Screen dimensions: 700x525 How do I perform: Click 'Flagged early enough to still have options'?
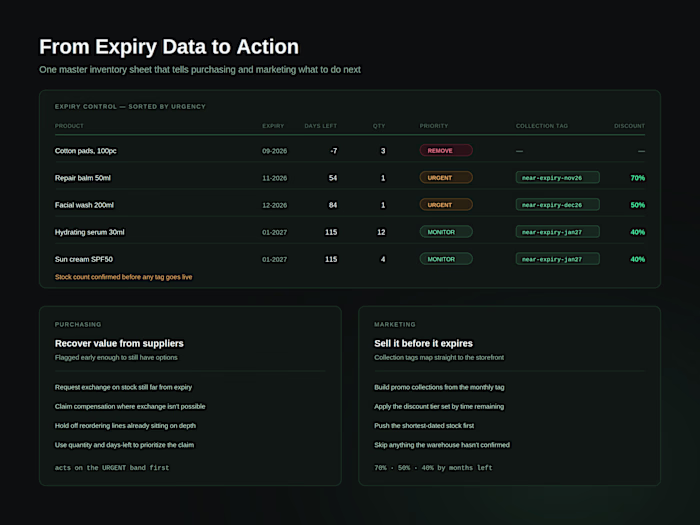point(116,358)
